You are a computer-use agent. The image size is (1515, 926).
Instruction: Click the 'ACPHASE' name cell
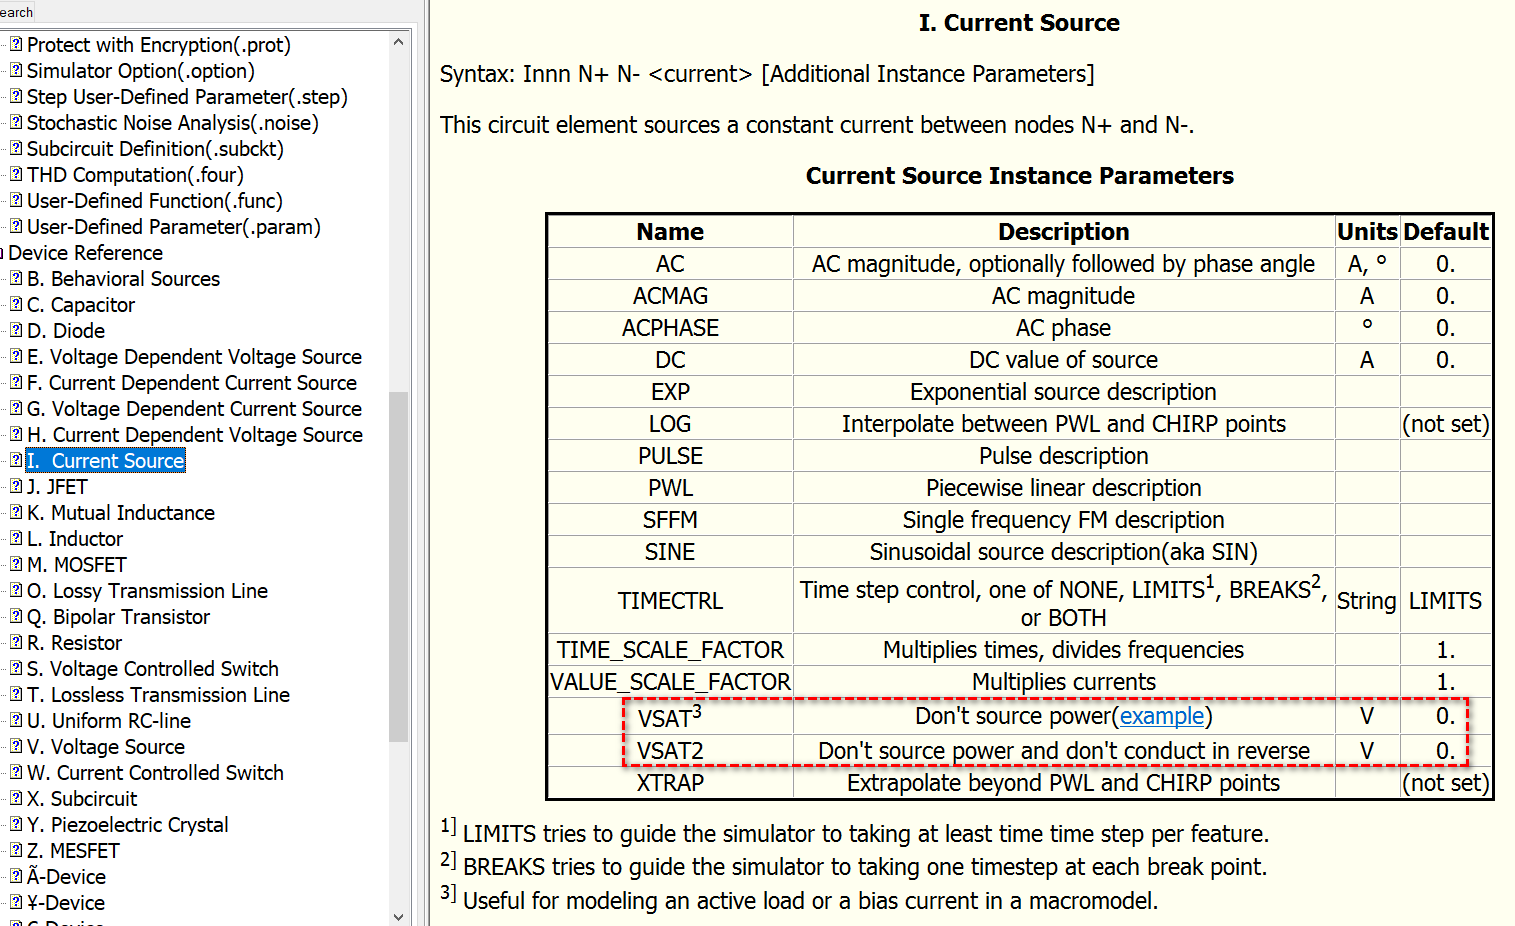(670, 328)
